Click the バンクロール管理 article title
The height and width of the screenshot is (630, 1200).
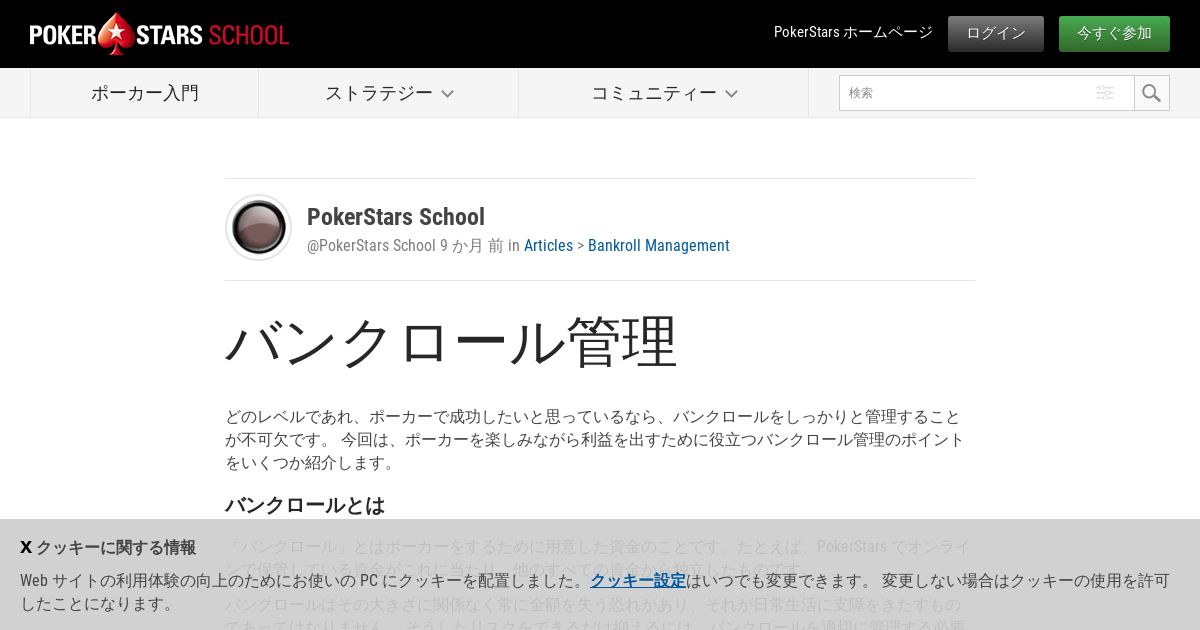tap(451, 343)
